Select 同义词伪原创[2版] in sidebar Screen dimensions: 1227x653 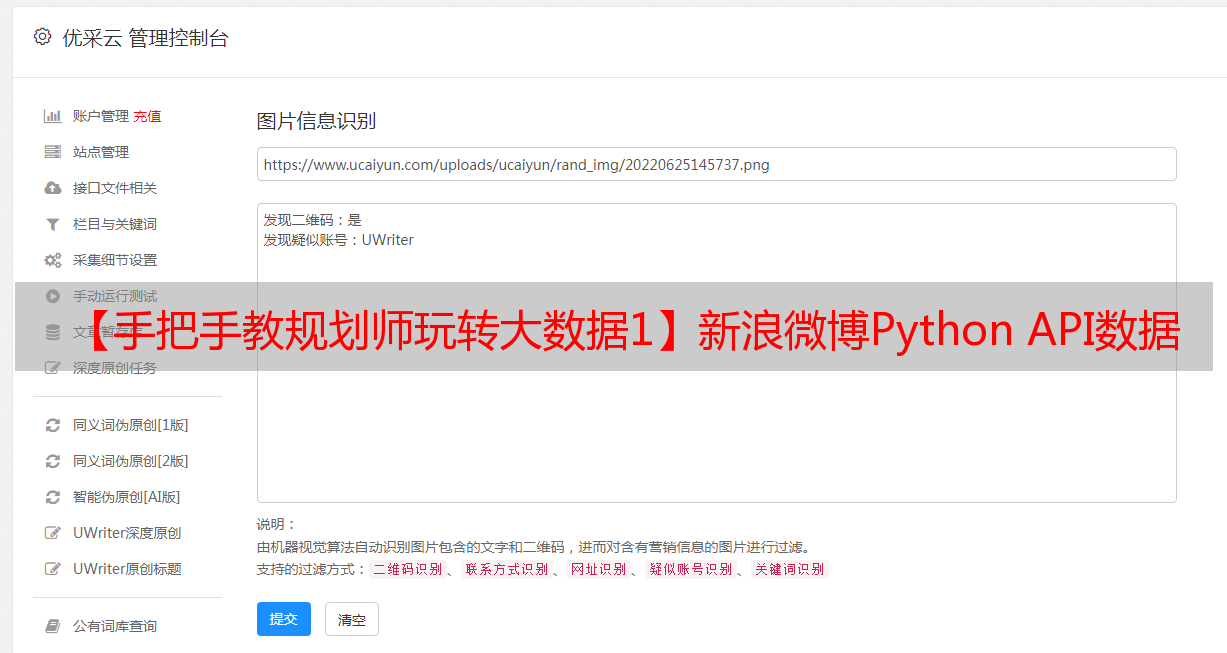point(131,461)
